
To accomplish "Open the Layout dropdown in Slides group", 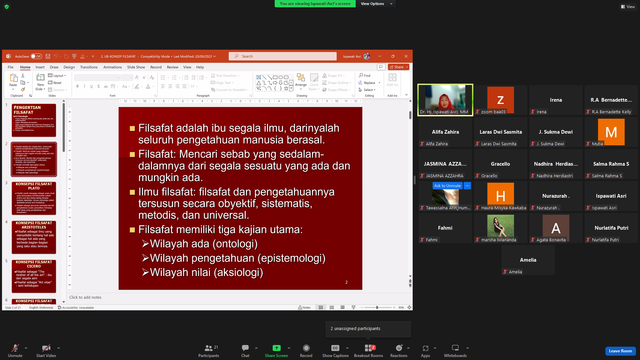I will coord(58,76).
